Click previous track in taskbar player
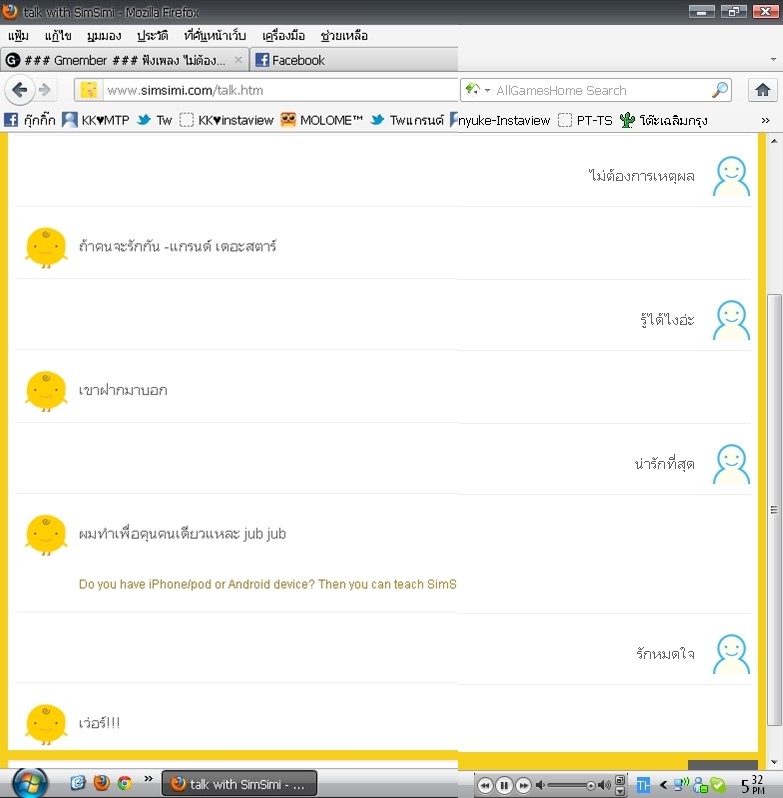Image resolution: width=783 pixels, height=798 pixels. coord(485,786)
